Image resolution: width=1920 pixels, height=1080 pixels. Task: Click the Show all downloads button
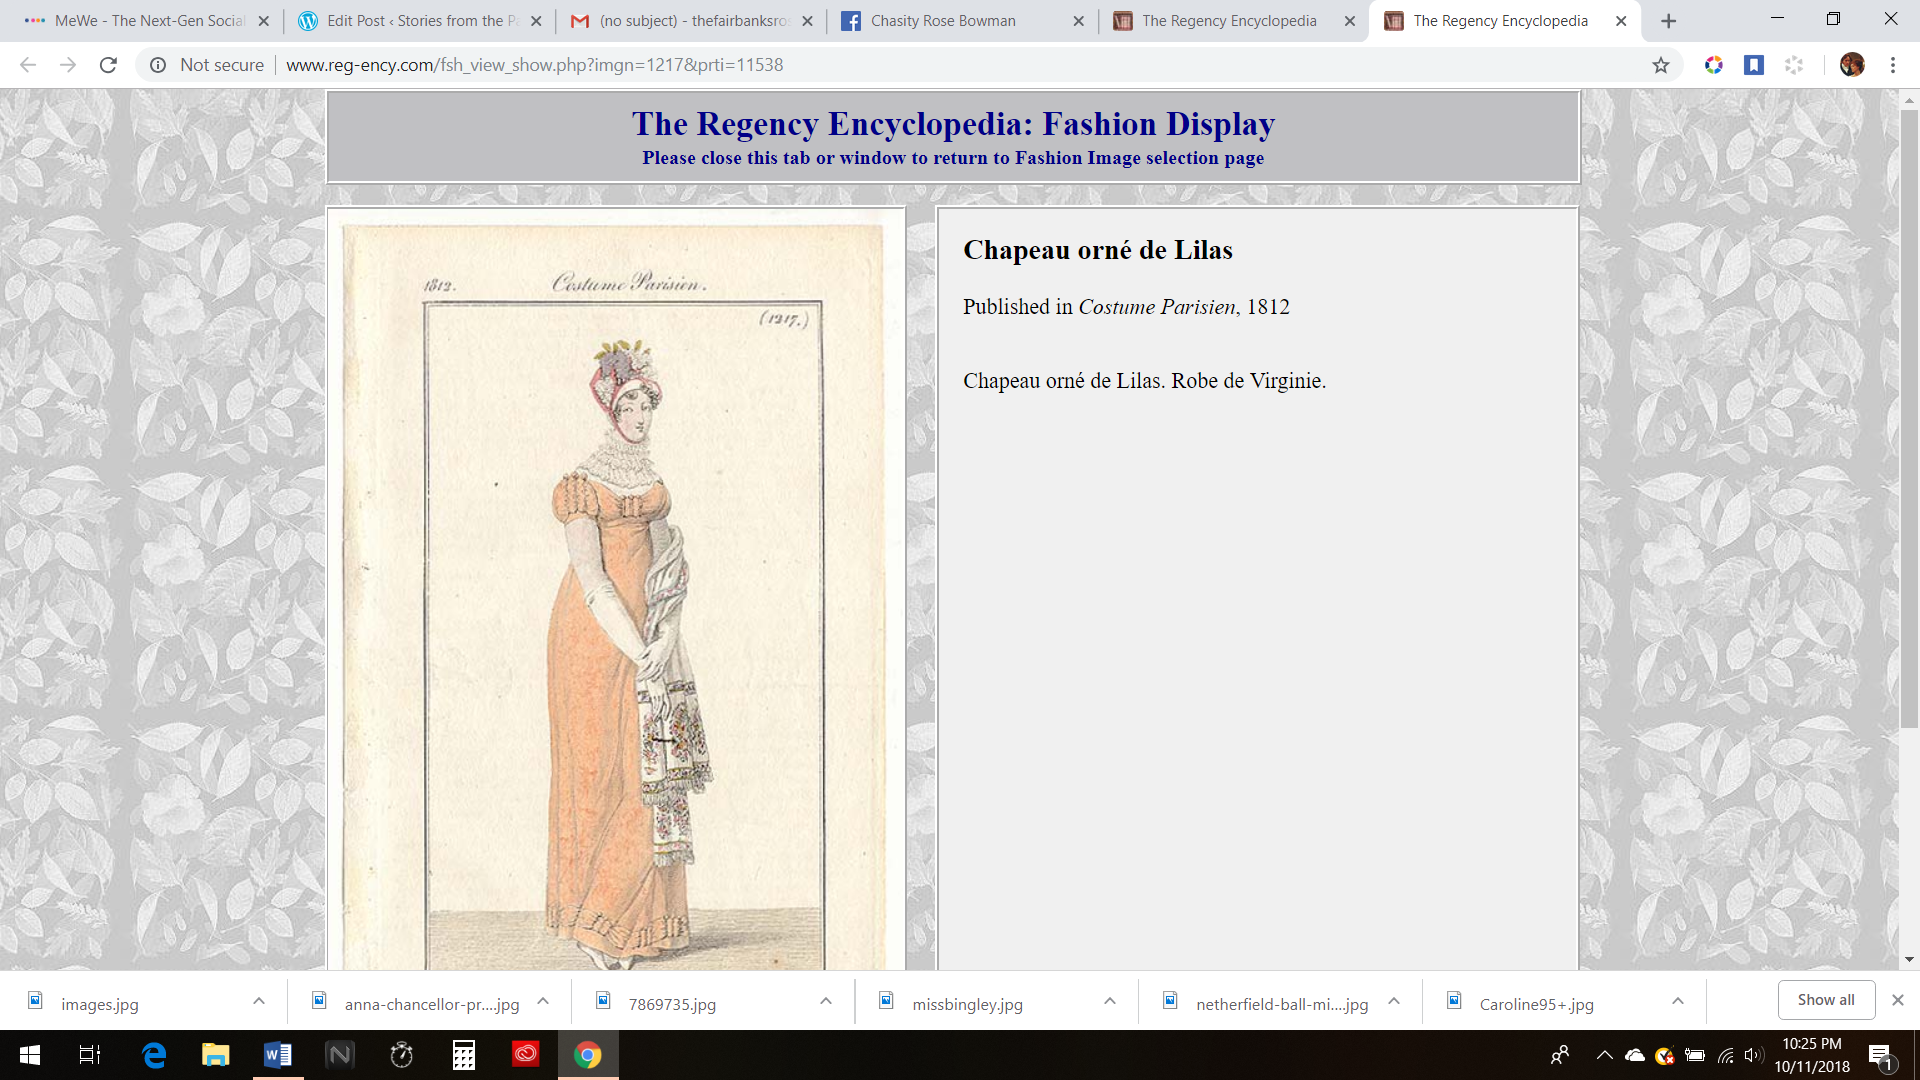pos(1825,1000)
